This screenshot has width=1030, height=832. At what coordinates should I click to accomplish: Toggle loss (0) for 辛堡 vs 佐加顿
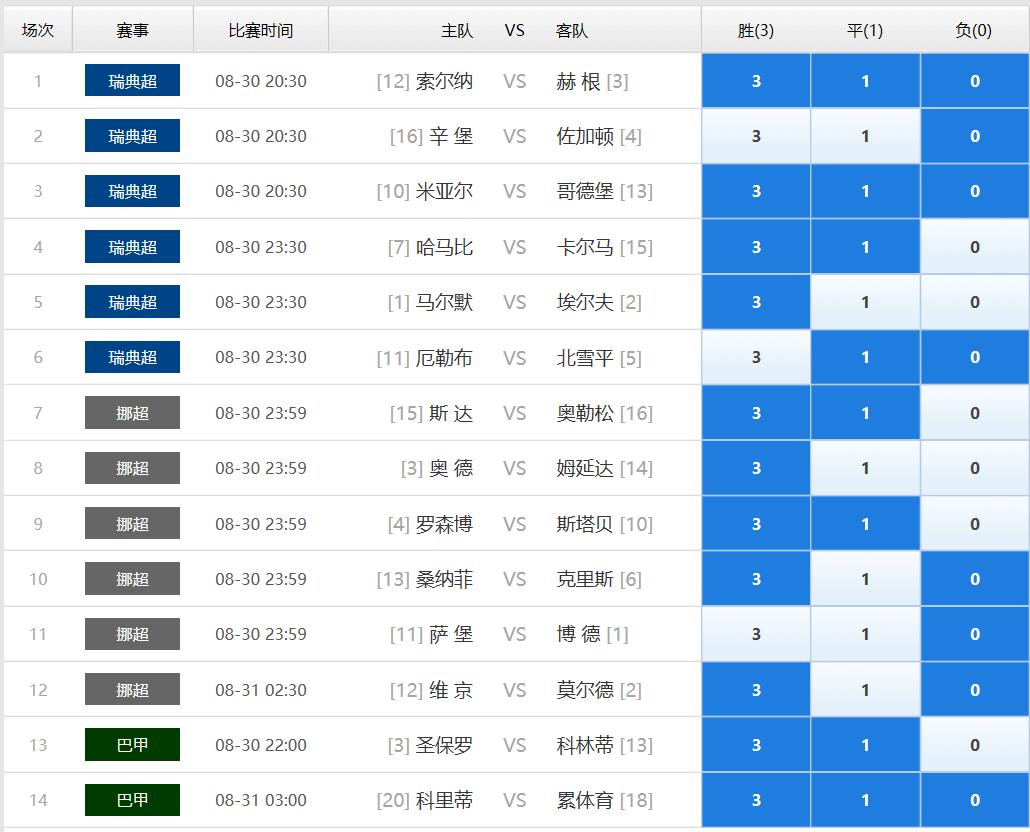(x=975, y=136)
